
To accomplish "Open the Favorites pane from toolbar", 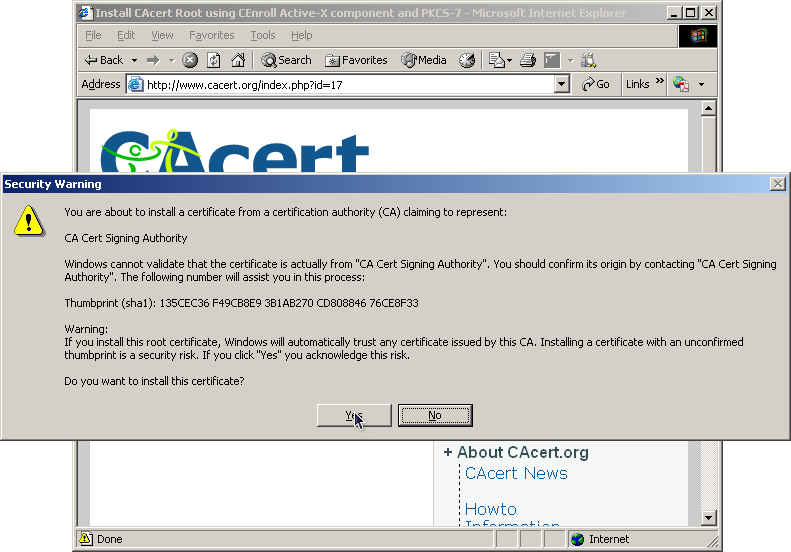I will (356, 61).
